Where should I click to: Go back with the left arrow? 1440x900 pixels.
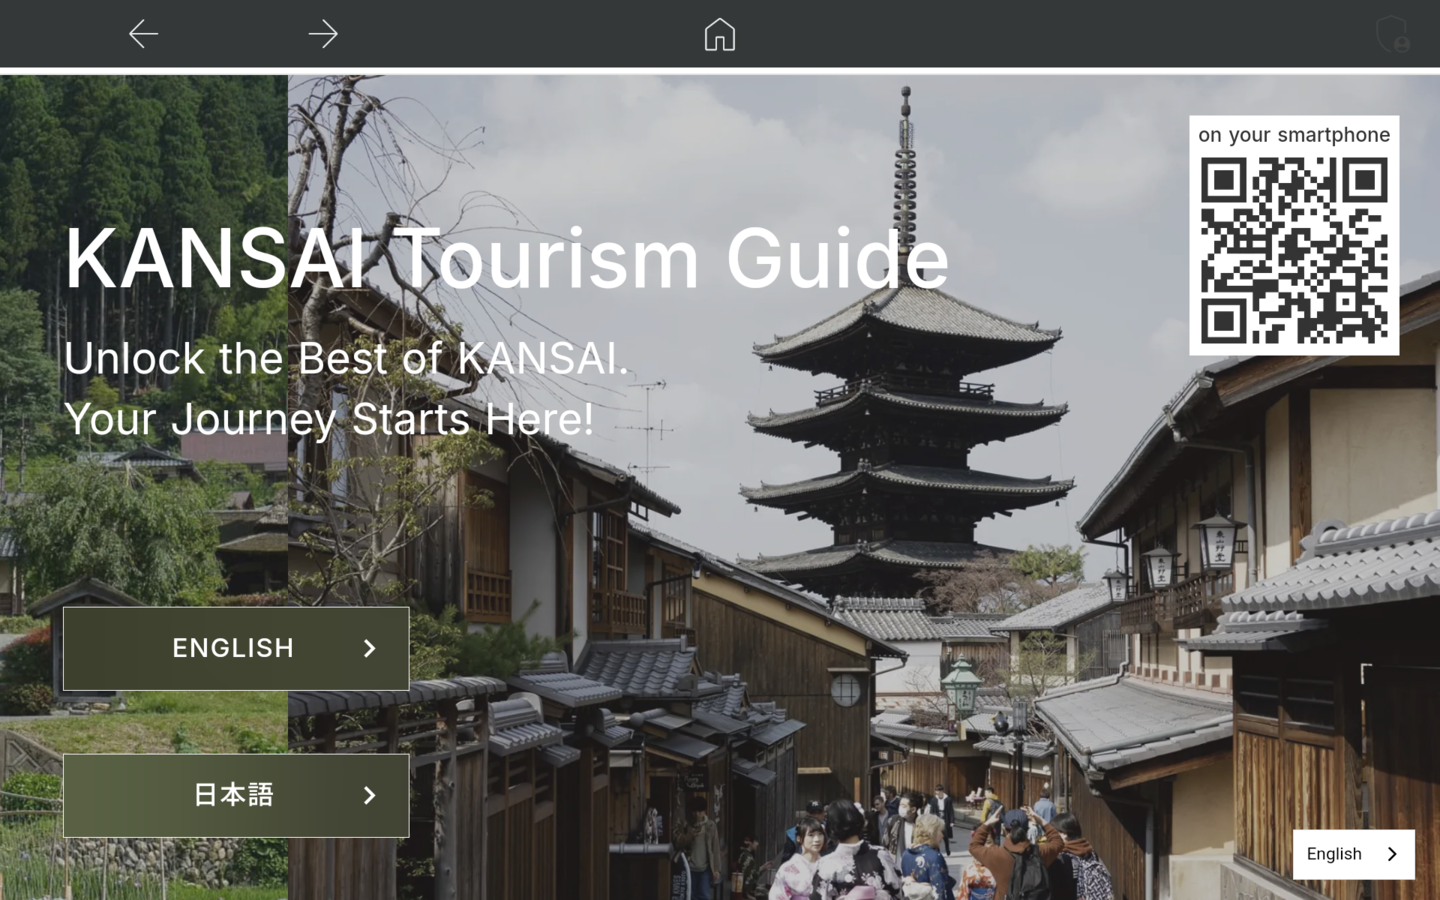[144, 34]
